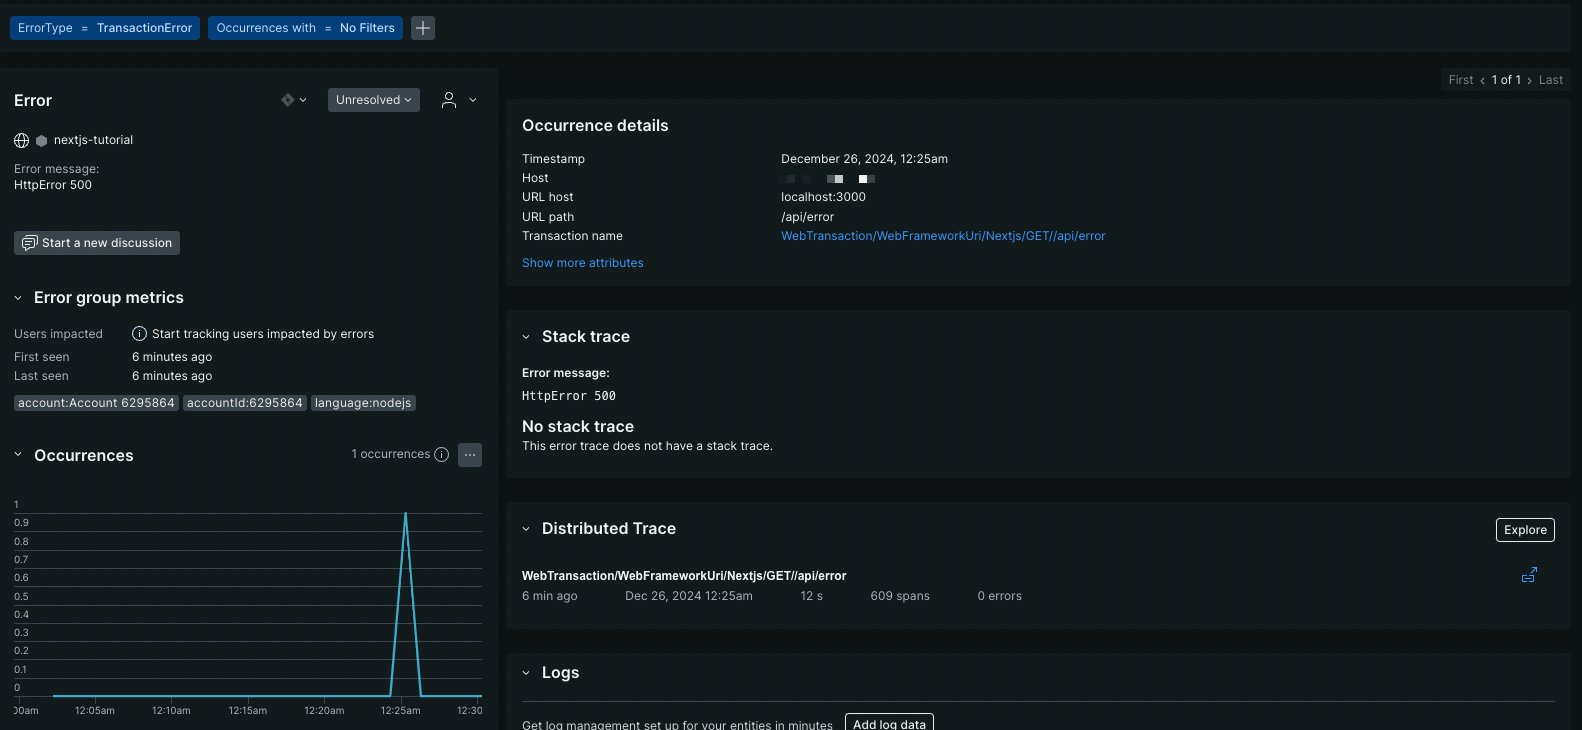
Task: Click the occurrence spike at 12:25am
Action: coord(405,514)
